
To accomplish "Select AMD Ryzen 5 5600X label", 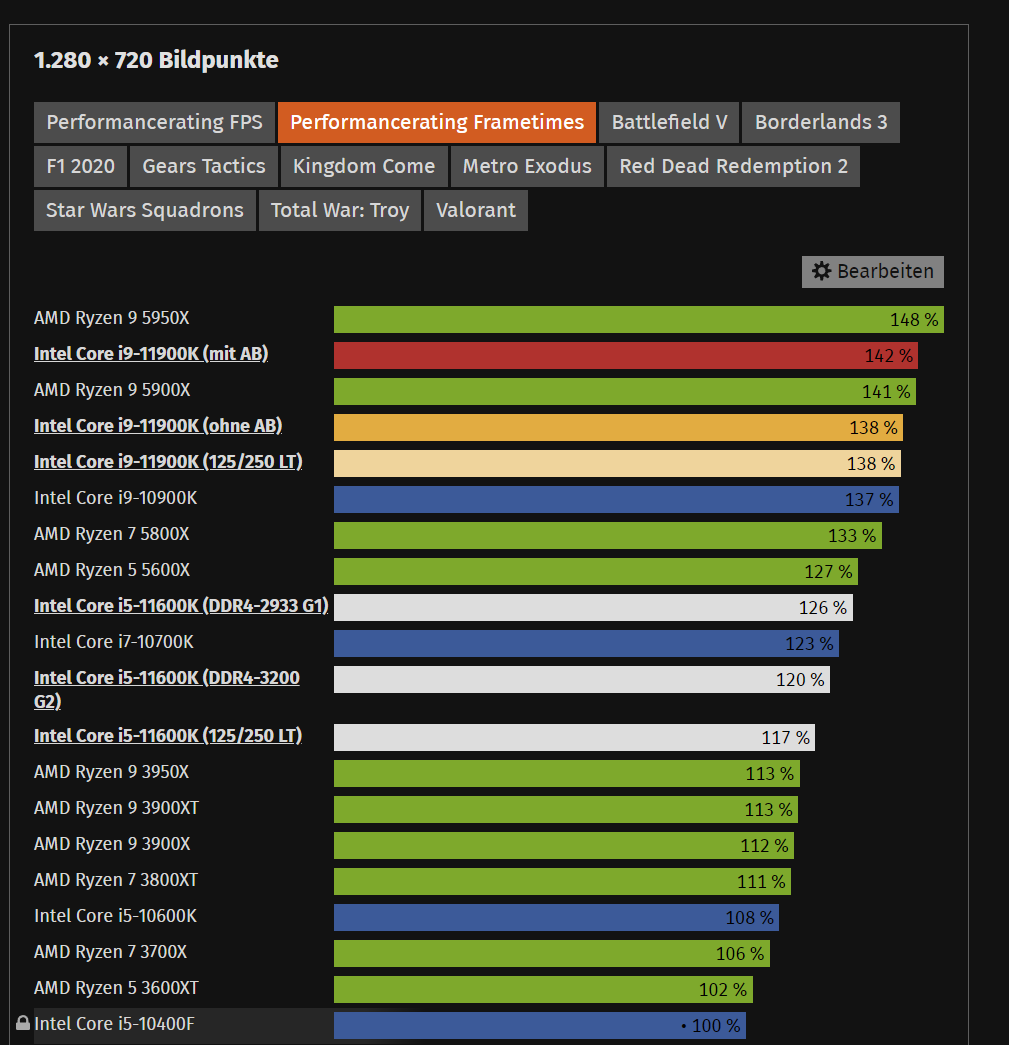I will point(112,569).
